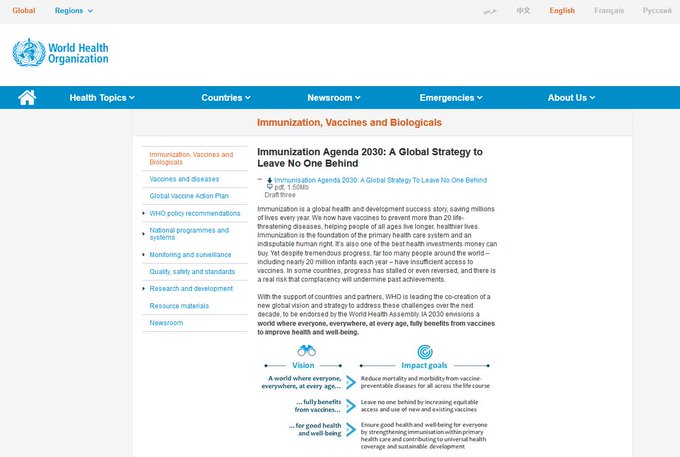The height and width of the screenshot is (457, 680).
Task: Switch language to Русский
Action: coord(657,10)
